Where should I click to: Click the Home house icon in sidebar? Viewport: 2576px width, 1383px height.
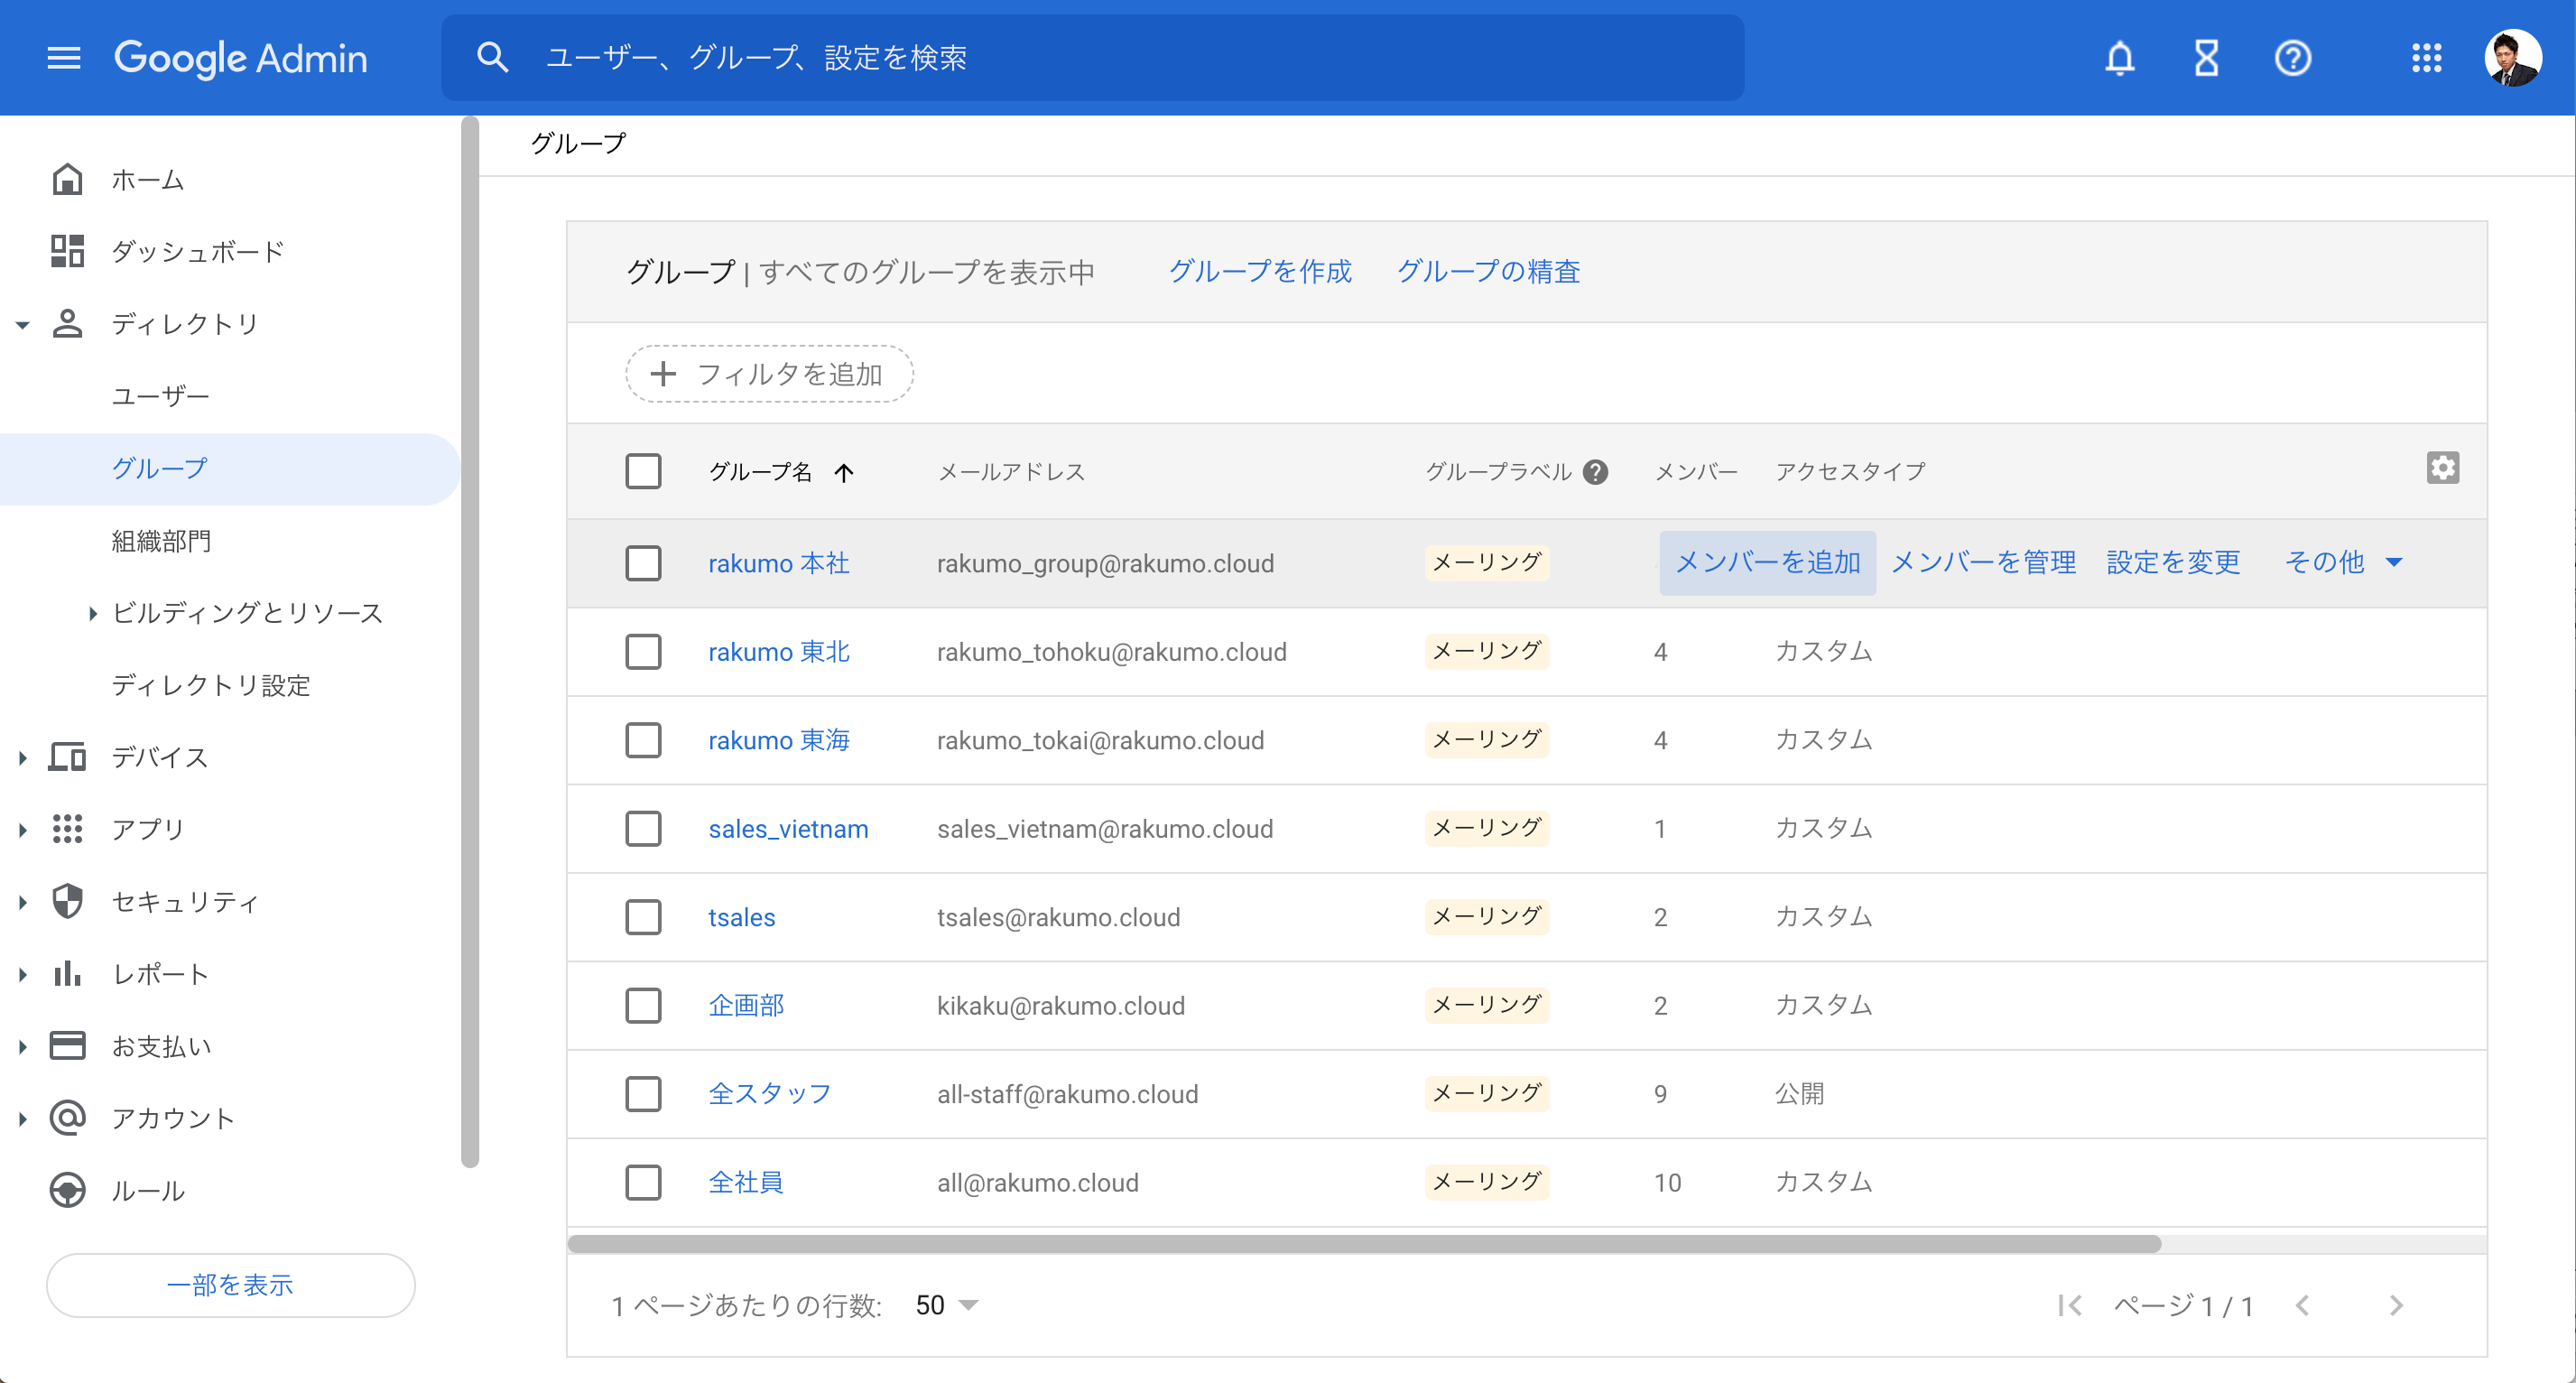click(x=67, y=180)
